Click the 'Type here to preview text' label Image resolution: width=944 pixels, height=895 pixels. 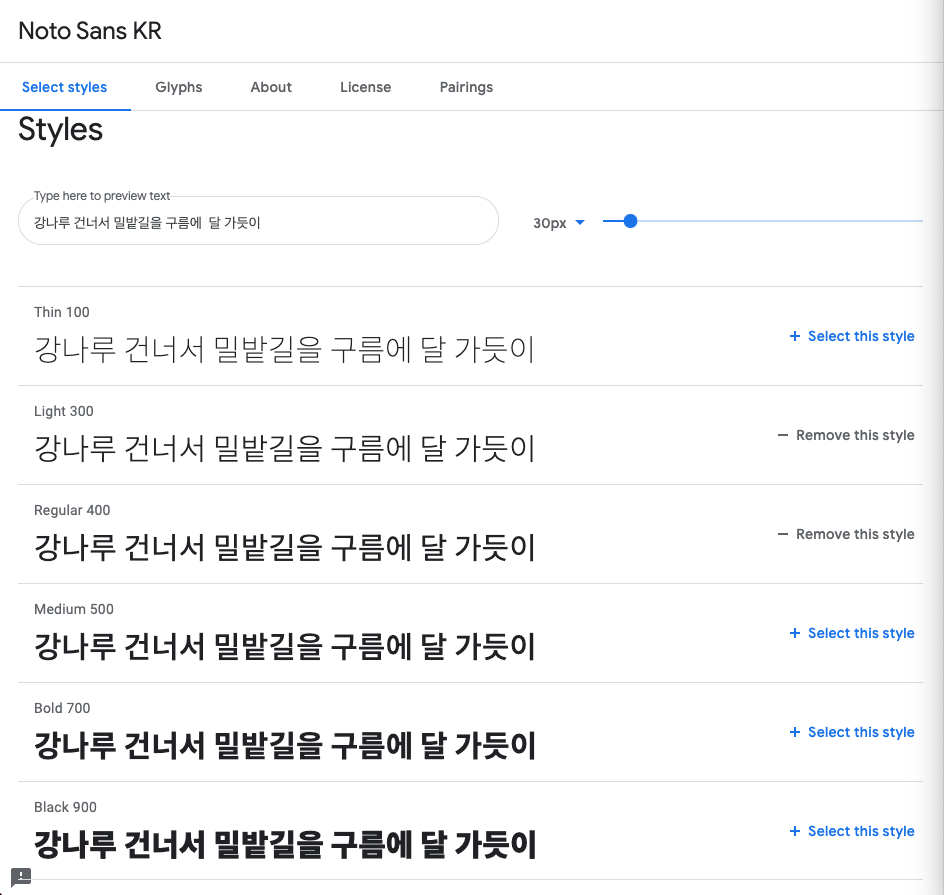tap(102, 196)
